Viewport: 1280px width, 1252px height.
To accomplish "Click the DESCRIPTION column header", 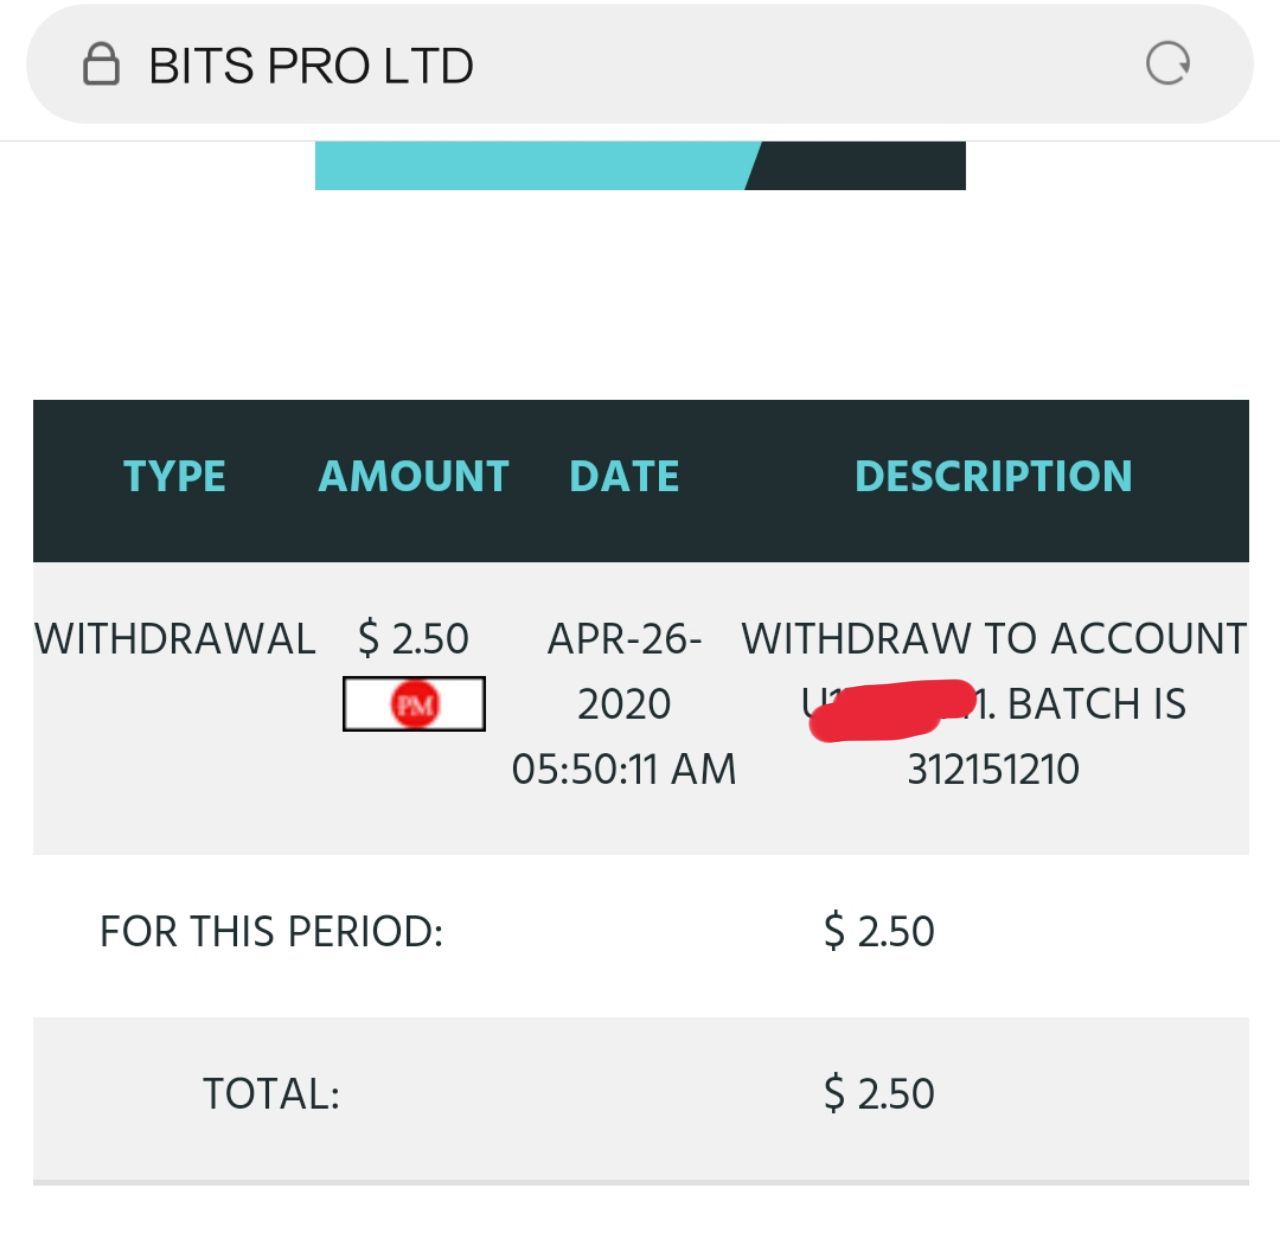I will coord(993,476).
